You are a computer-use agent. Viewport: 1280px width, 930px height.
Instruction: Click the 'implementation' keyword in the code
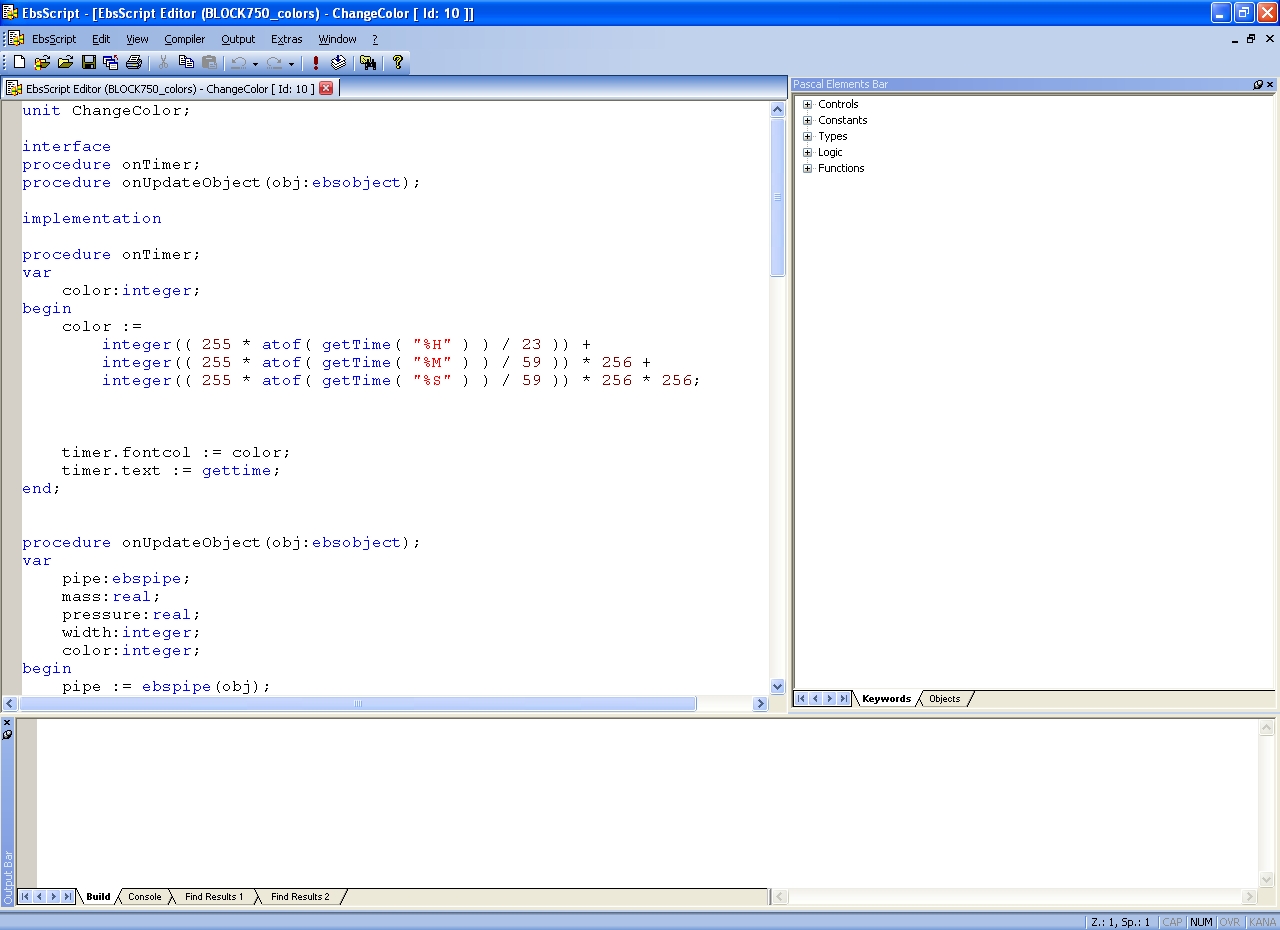tap(92, 218)
